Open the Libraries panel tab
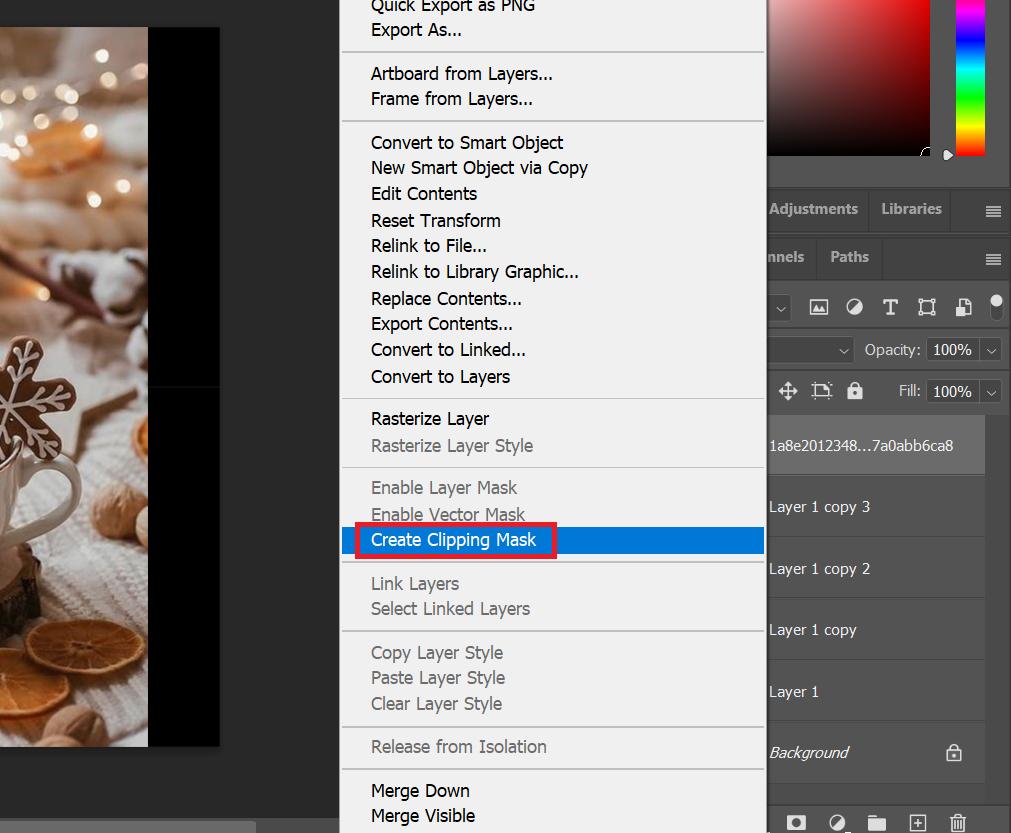 pyautogui.click(x=911, y=209)
